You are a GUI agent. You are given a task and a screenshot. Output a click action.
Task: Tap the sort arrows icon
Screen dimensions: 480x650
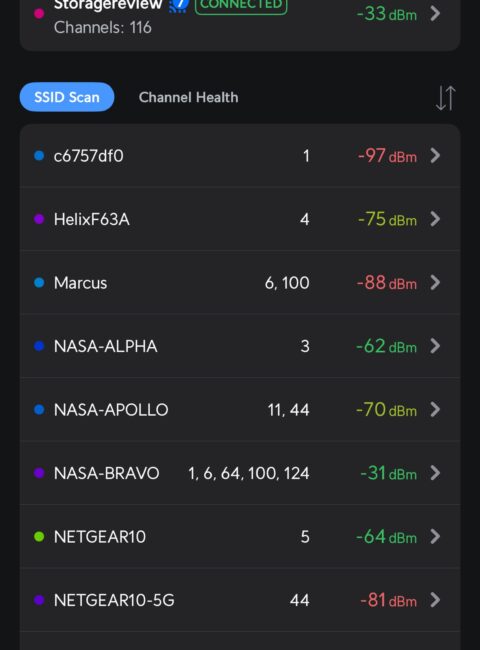pyautogui.click(x=446, y=98)
